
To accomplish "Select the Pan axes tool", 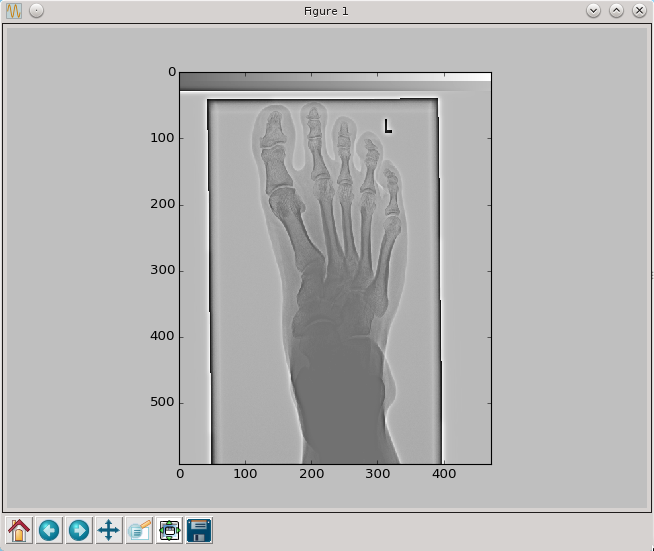I will [x=109, y=530].
